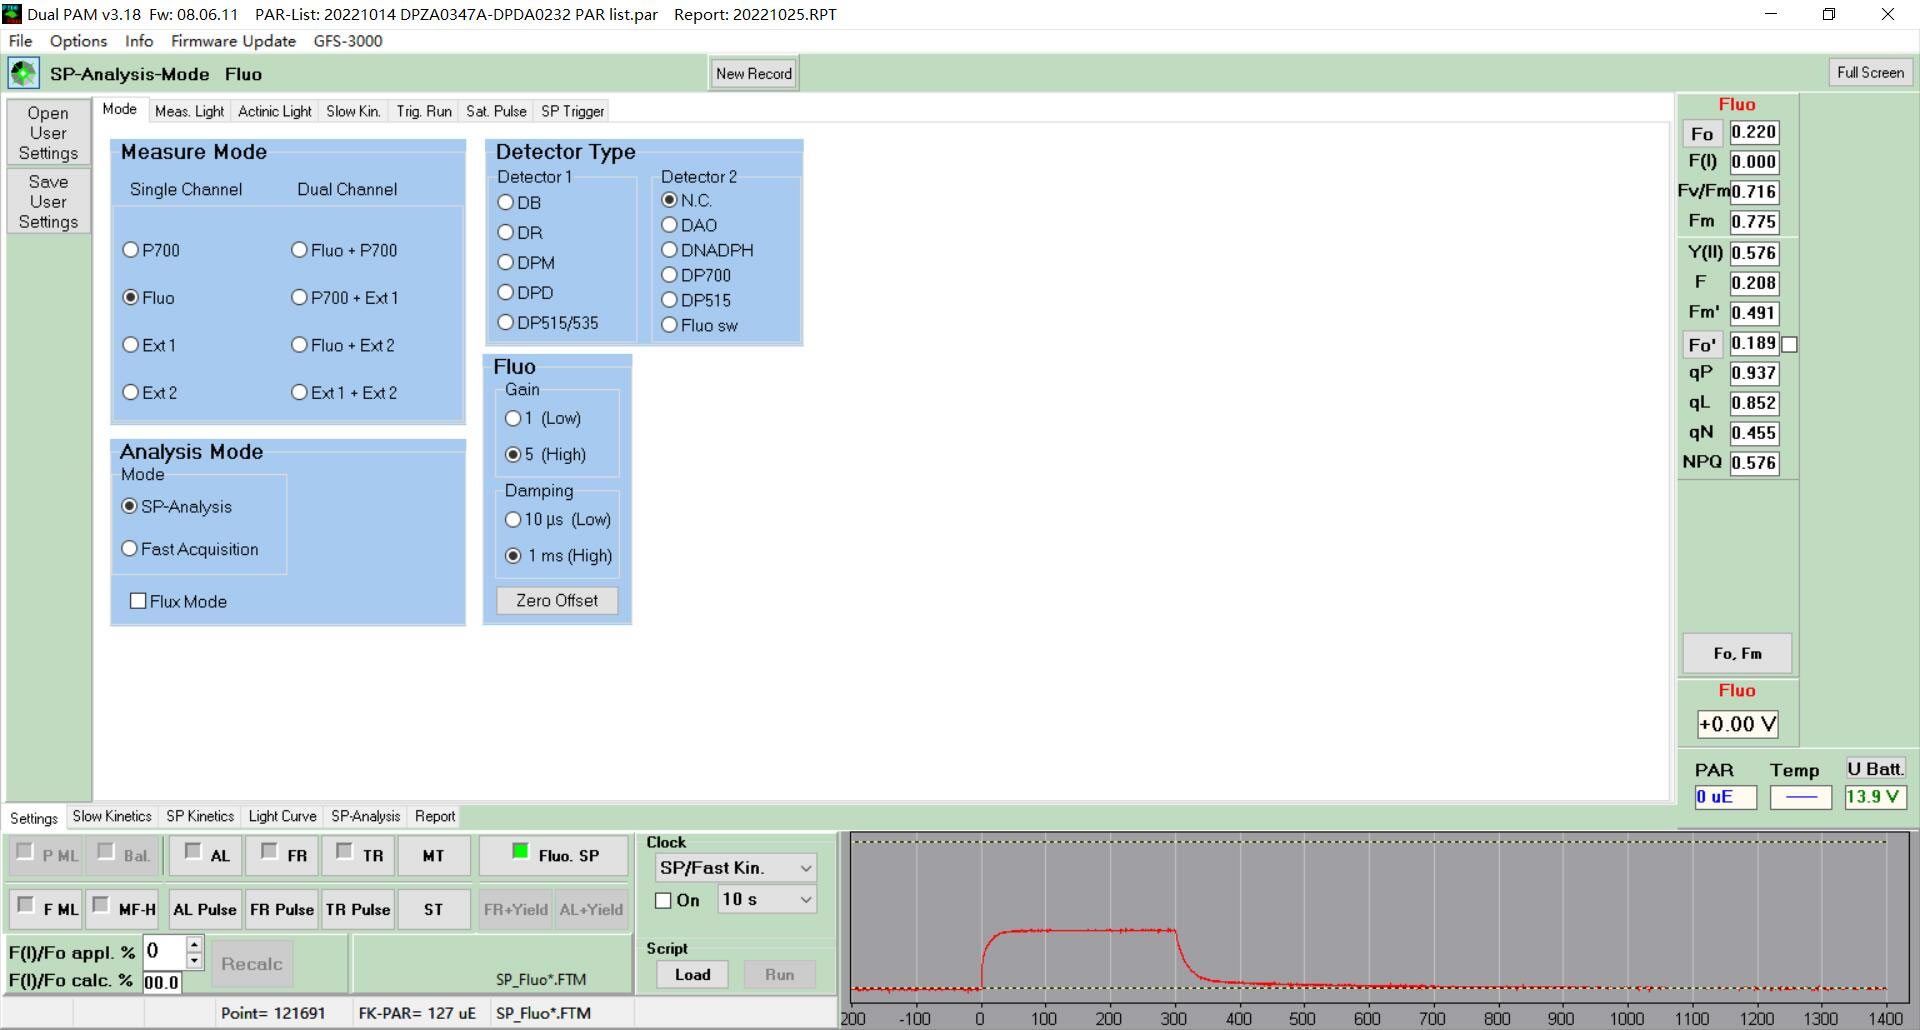
Task: Toggle the TR light button
Action: [x=359, y=855]
